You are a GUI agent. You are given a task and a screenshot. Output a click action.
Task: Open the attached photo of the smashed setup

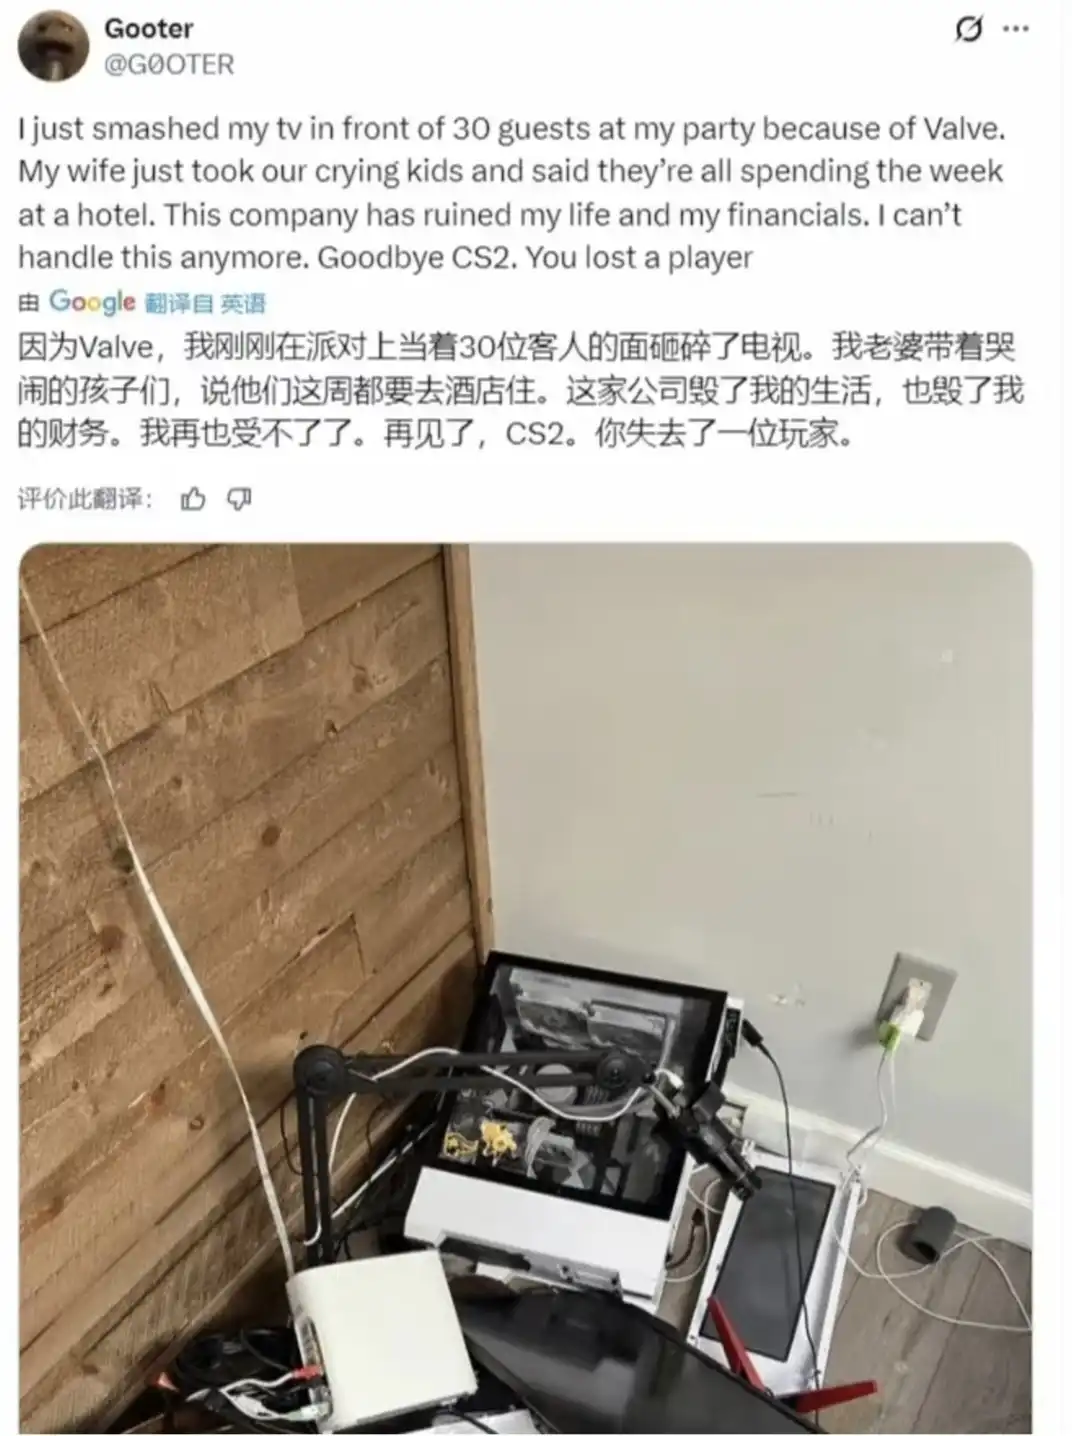coord(526,989)
